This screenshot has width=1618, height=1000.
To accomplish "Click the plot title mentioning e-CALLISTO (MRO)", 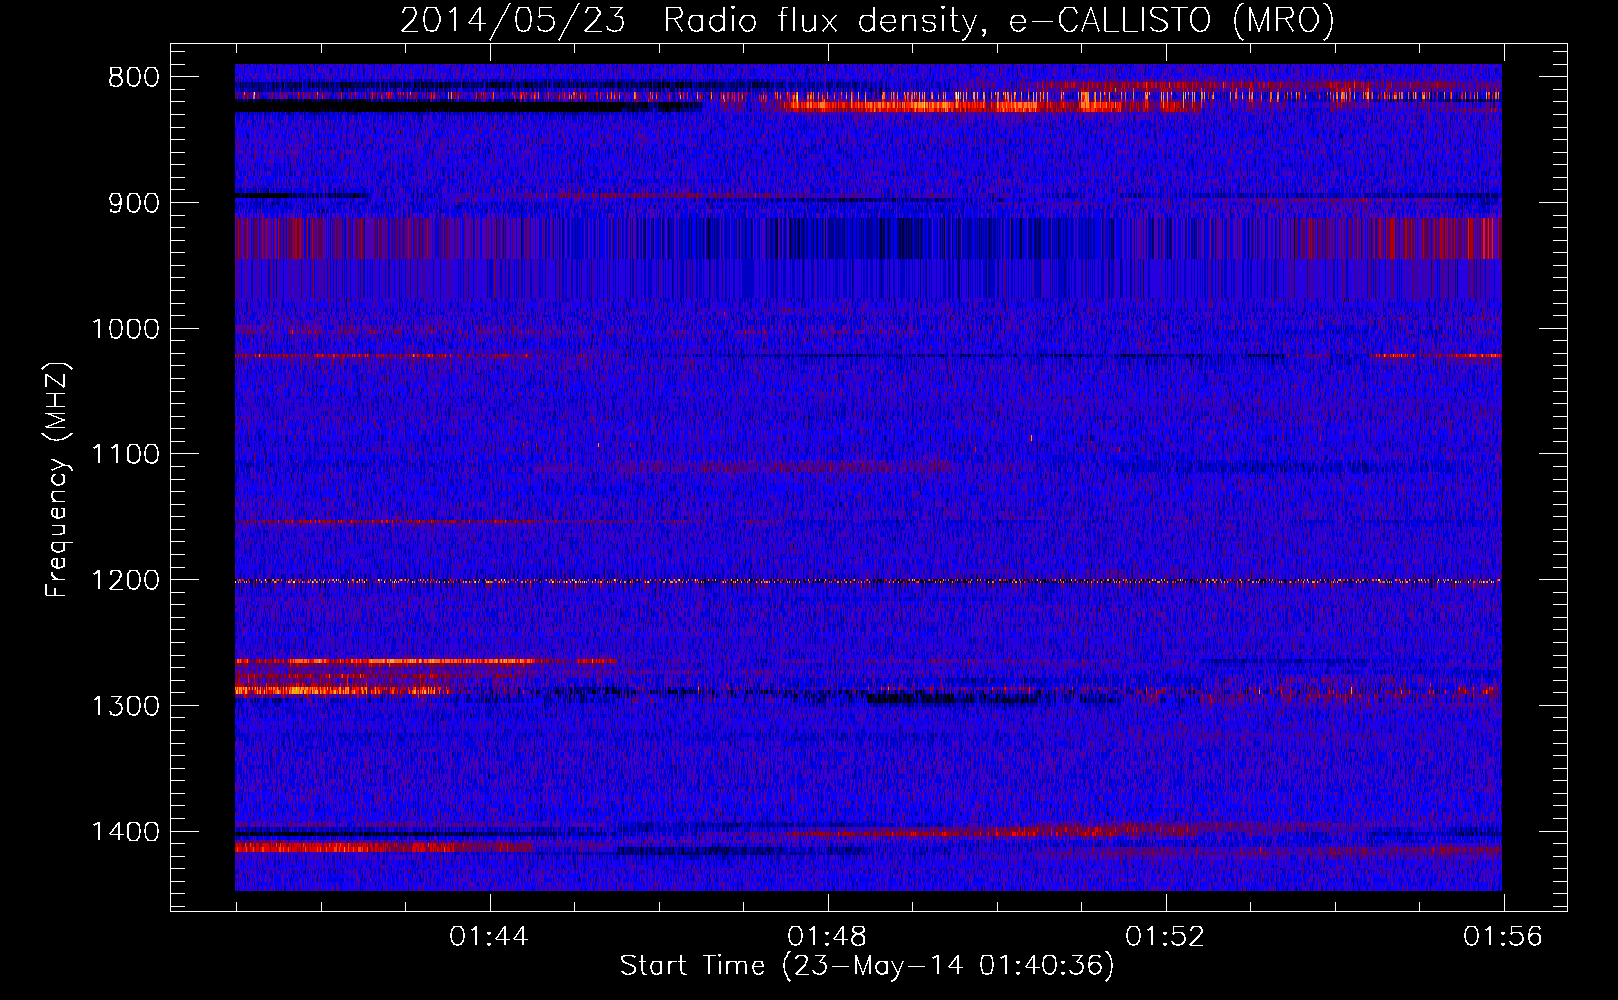I will pos(867,20).
